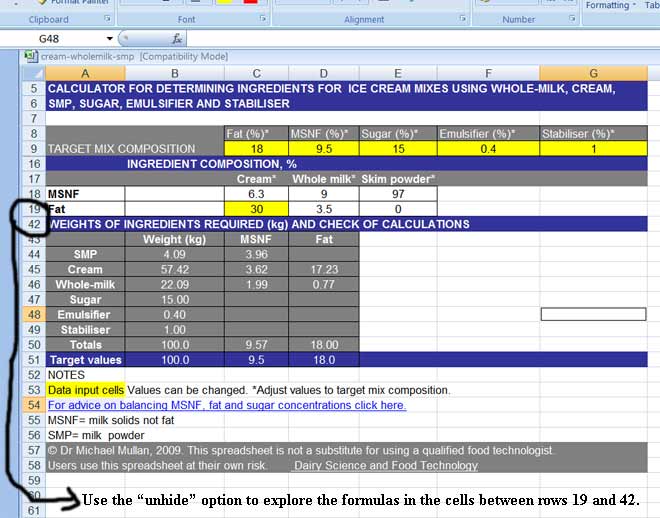
Task: Click the fx Insert Function icon
Action: pyautogui.click(x=177, y=39)
